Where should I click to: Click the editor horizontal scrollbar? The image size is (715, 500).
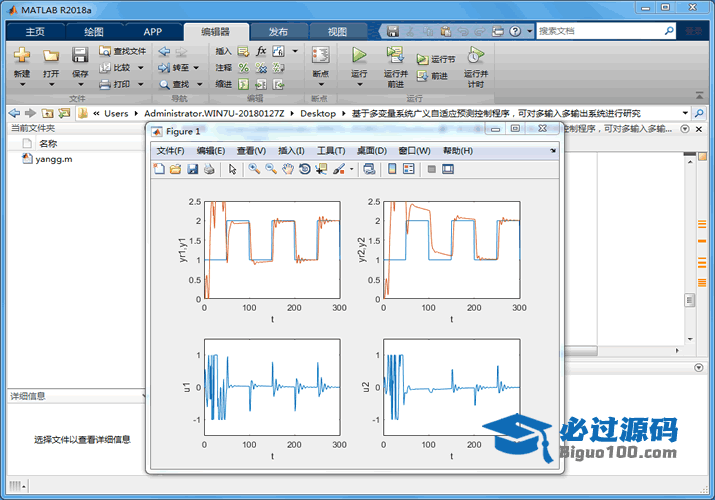click(581, 351)
